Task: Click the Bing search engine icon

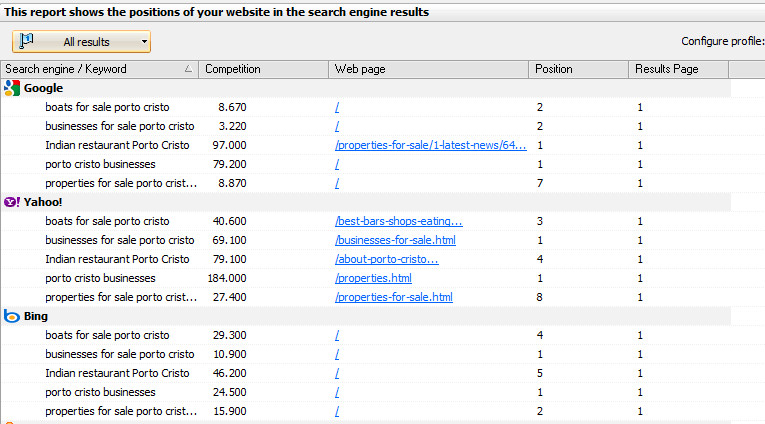Action: point(12,316)
